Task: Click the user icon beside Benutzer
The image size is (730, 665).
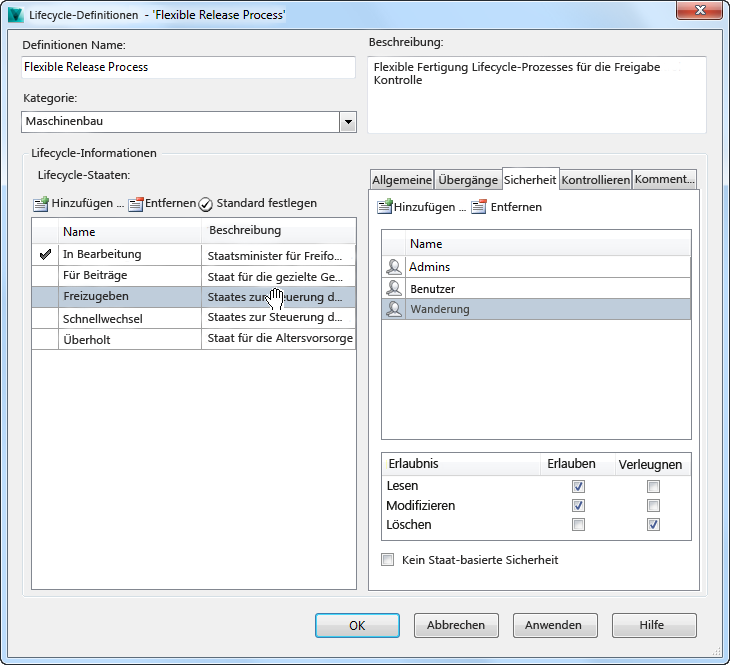Action: pos(394,288)
